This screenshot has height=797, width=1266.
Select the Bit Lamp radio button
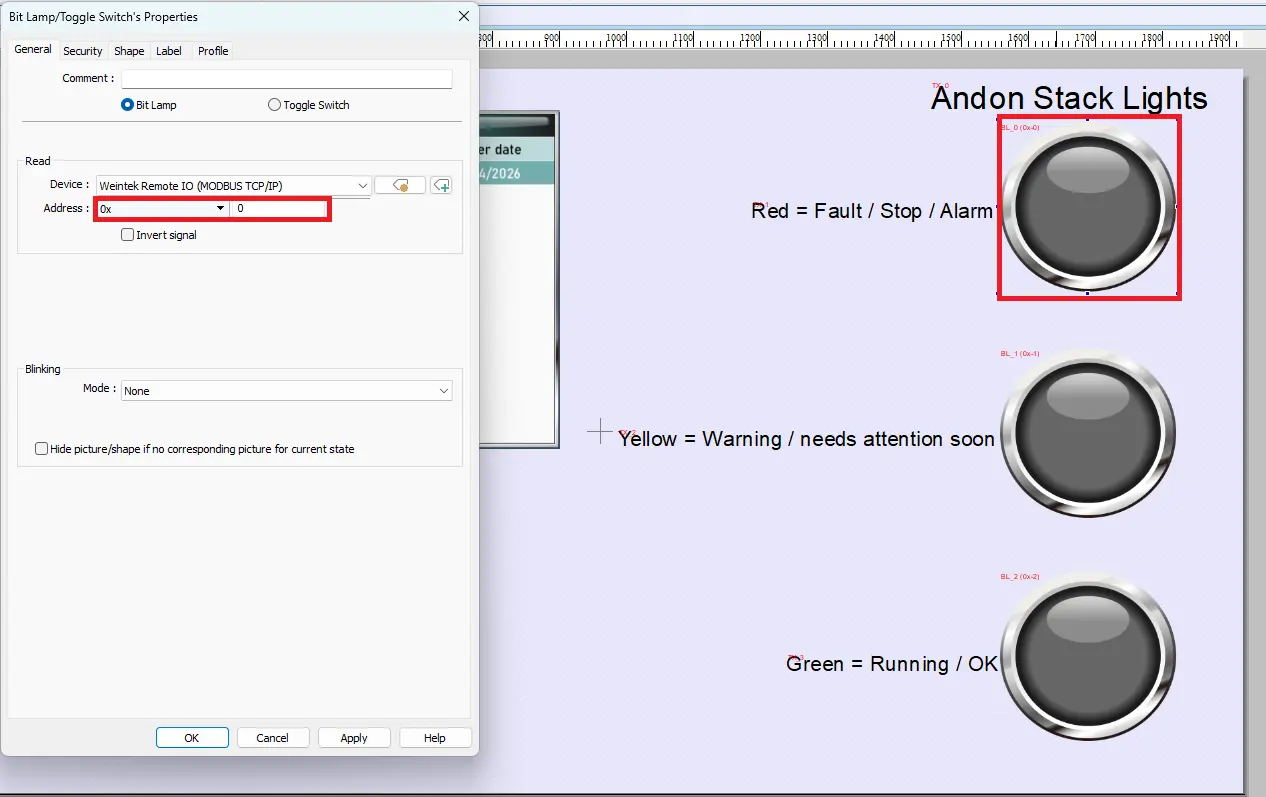coord(128,104)
